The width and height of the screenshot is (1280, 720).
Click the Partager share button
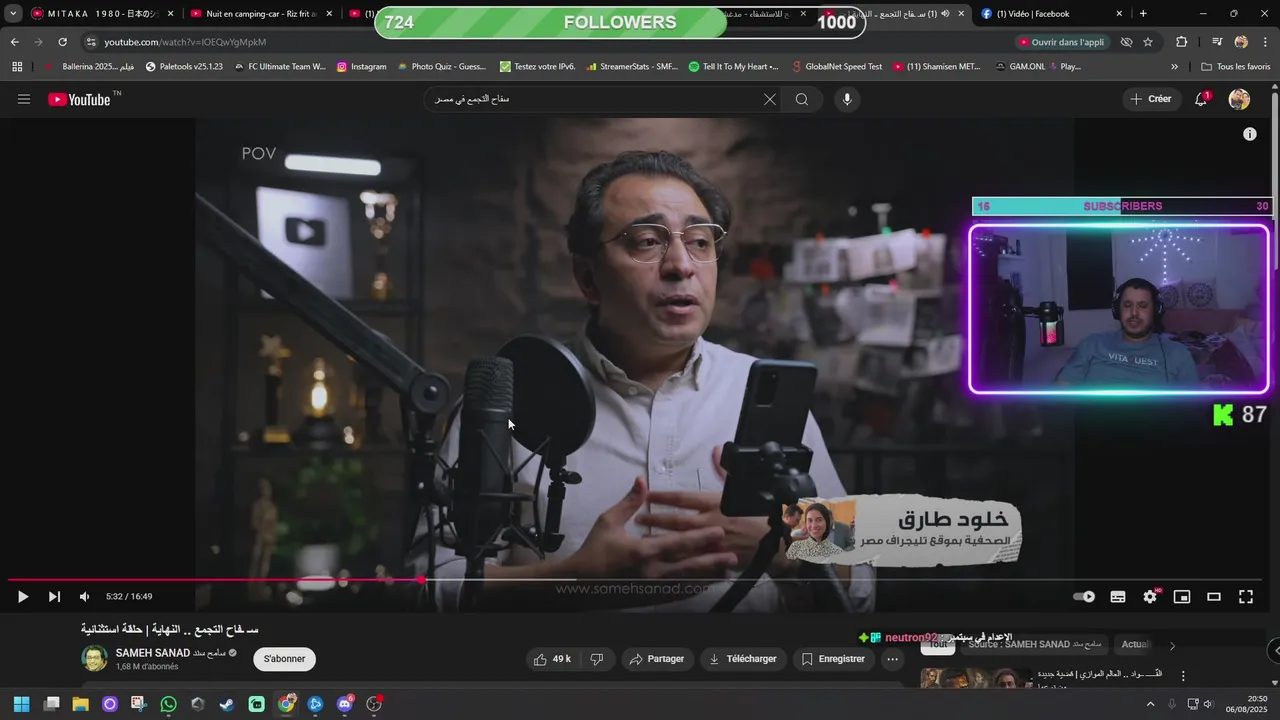point(656,659)
